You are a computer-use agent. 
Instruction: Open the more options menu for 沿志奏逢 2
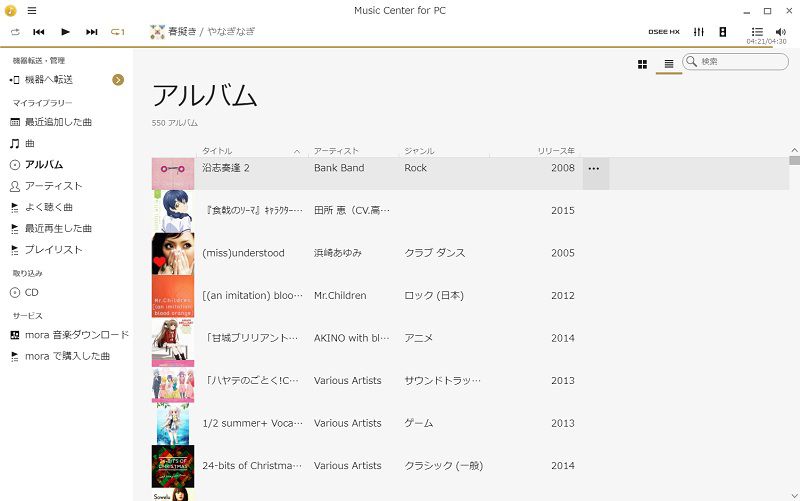coord(594,169)
